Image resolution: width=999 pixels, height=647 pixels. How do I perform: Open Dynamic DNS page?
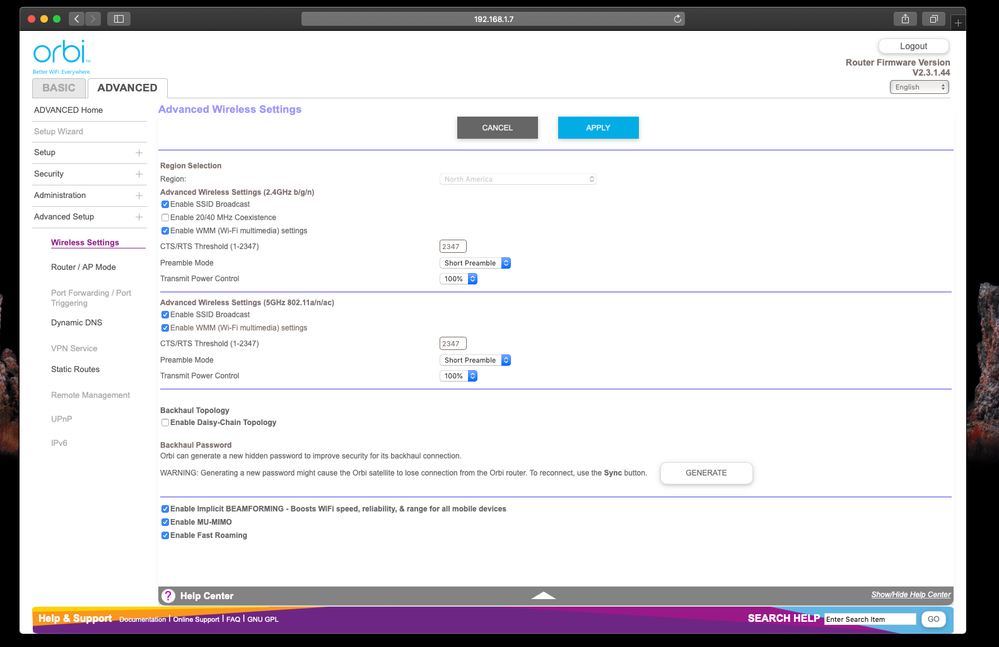pyautogui.click(x=76, y=323)
